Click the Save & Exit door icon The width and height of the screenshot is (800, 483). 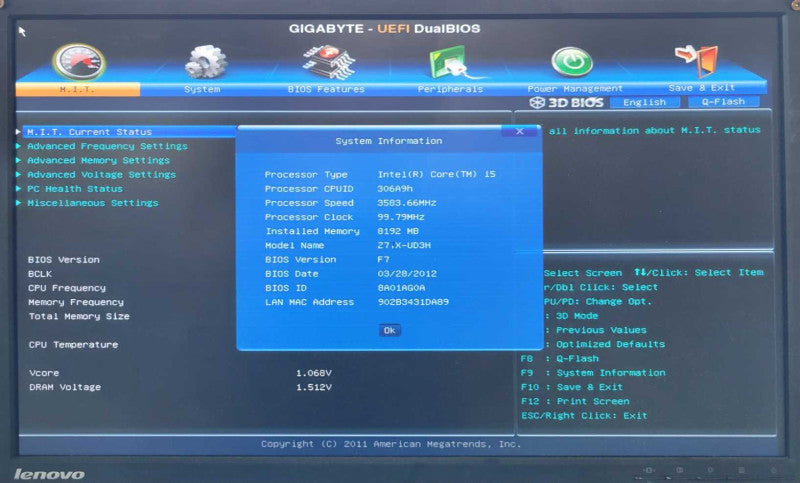click(x=697, y=60)
